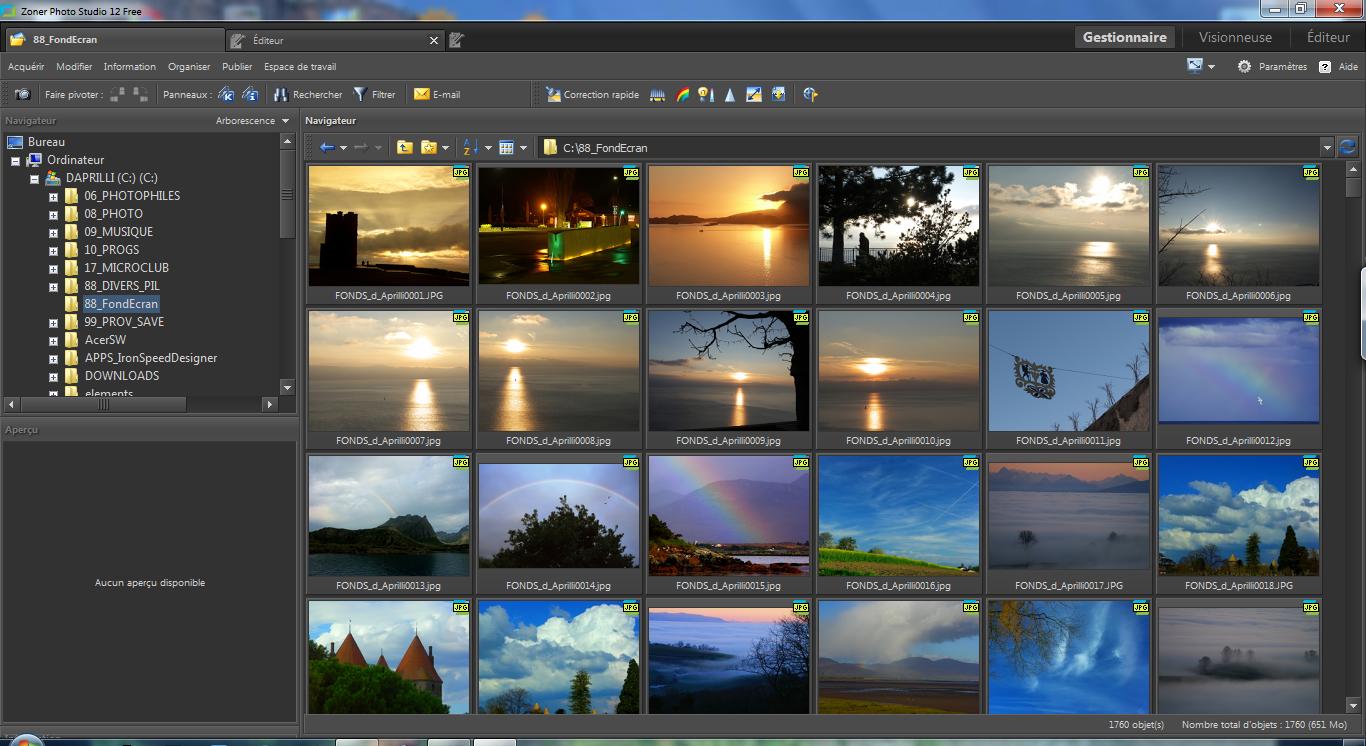Open the Arborescence dropdown

(x=252, y=121)
